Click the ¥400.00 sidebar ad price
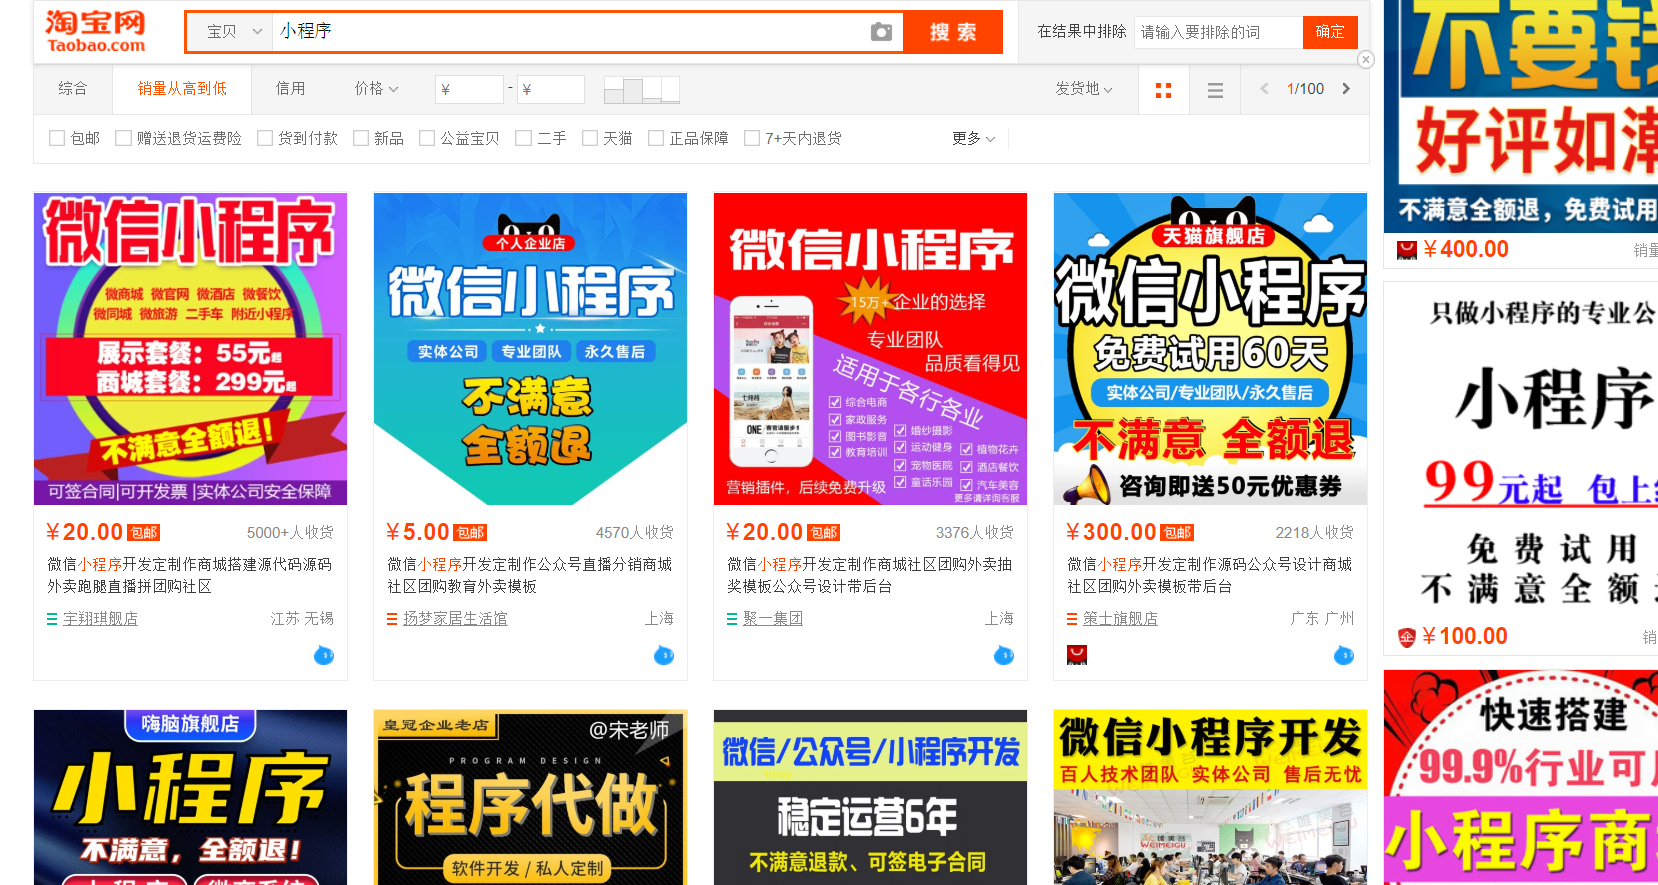Image resolution: width=1658 pixels, height=885 pixels. point(1466,250)
